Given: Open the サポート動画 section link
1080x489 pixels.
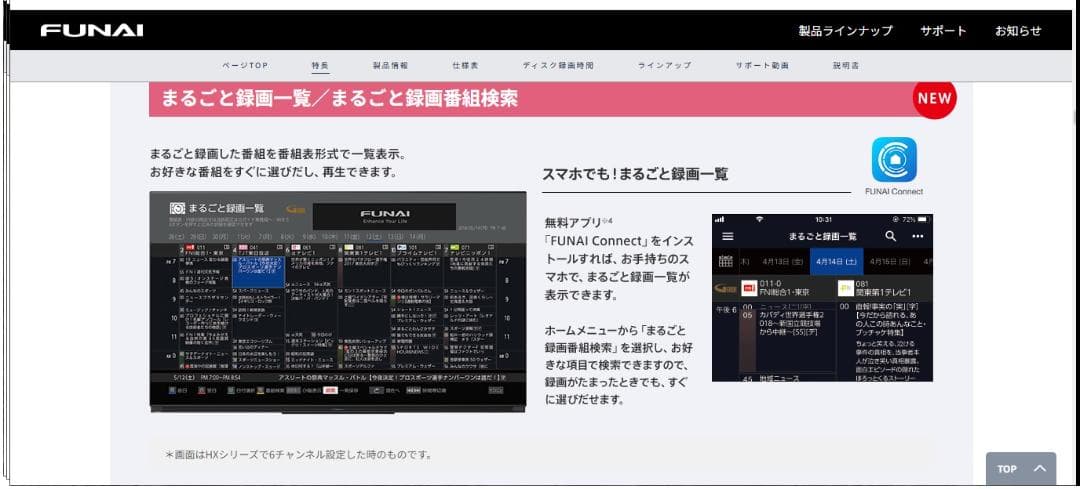Looking at the screenshot, I should point(762,65).
